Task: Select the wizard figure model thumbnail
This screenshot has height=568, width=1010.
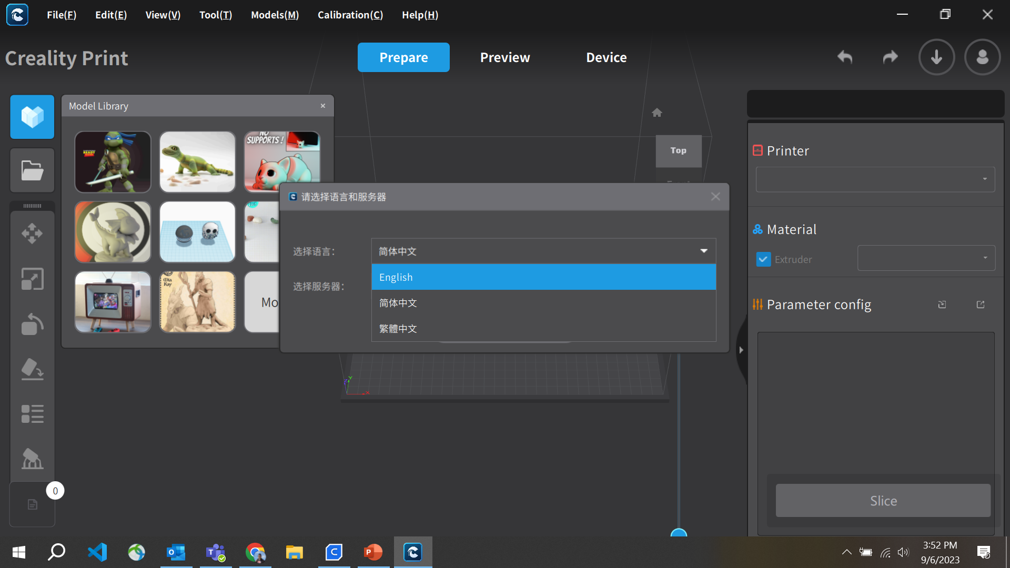Action: [x=197, y=302]
